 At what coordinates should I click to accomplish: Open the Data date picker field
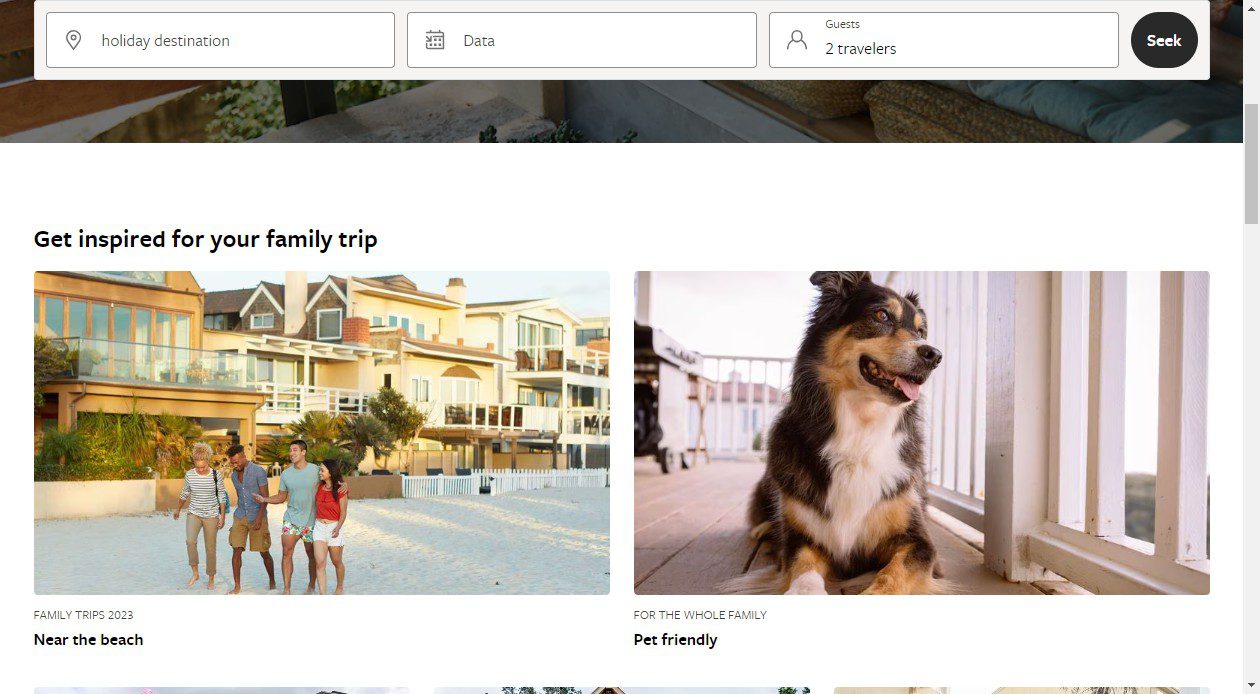[582, 40]
